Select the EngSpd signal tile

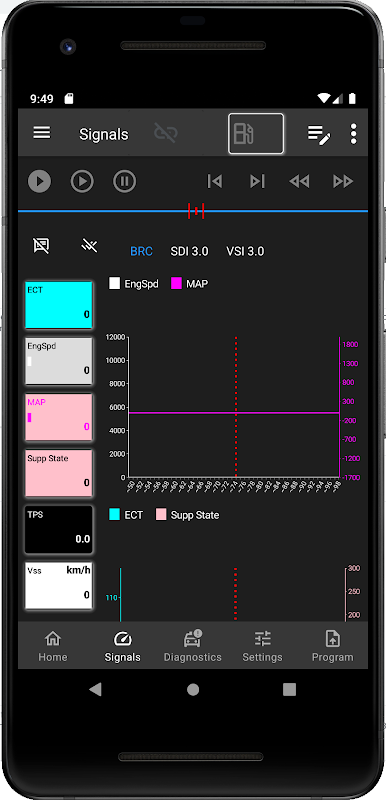coord(59,361)
